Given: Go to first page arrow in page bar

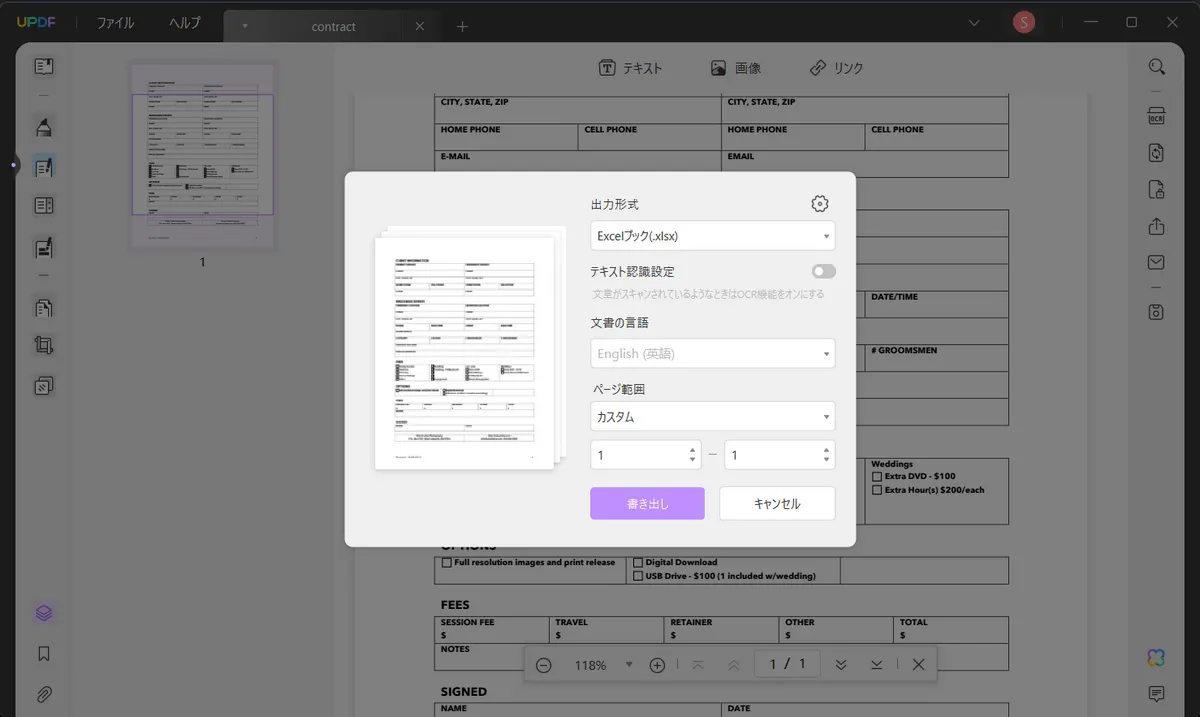Looking at the screenshot, I should (698, 665).
